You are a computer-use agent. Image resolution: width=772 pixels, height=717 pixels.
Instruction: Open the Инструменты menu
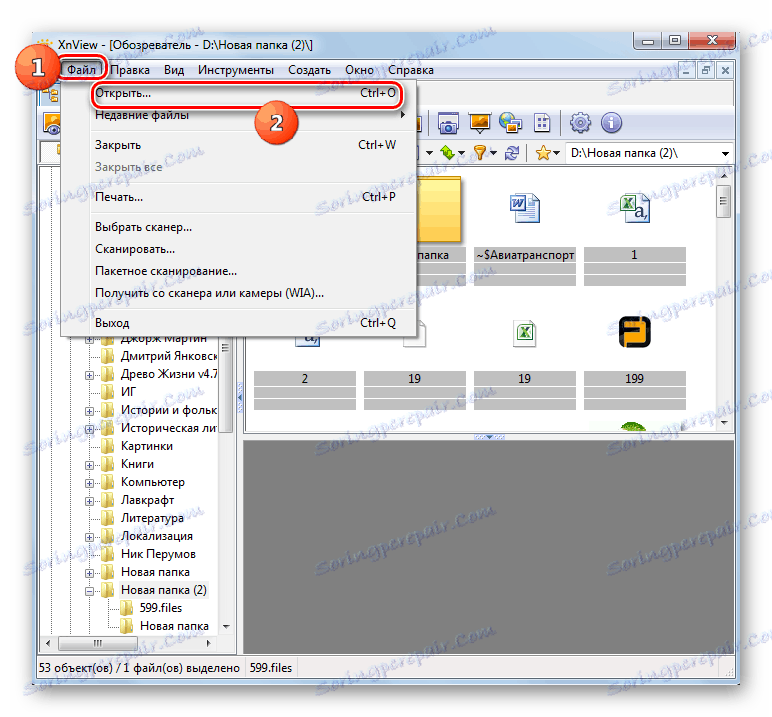[x=236, y=70]
